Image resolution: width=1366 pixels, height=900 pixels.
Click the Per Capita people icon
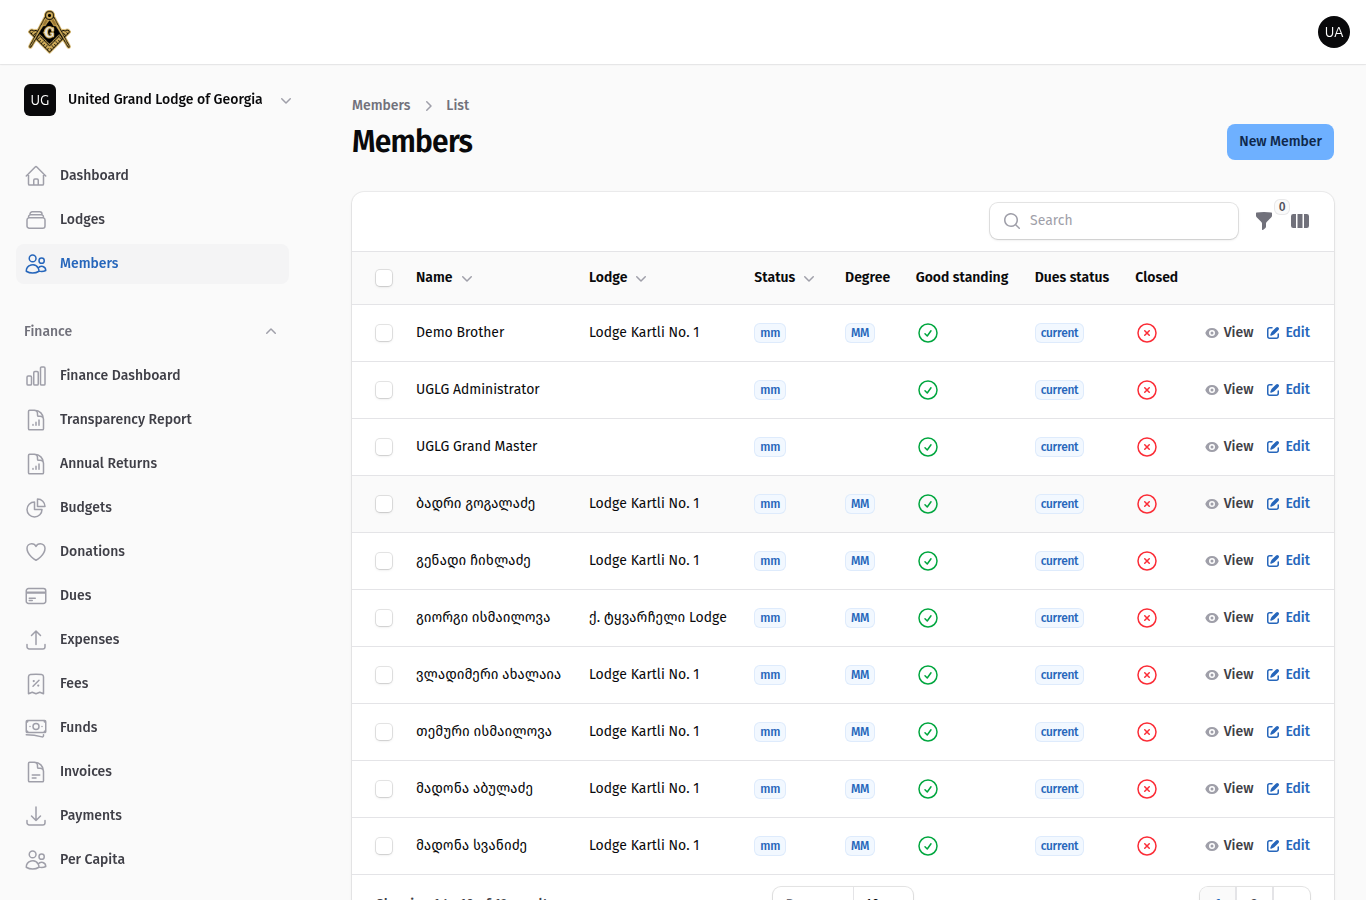pyautogui.click(x=36, y=859)
